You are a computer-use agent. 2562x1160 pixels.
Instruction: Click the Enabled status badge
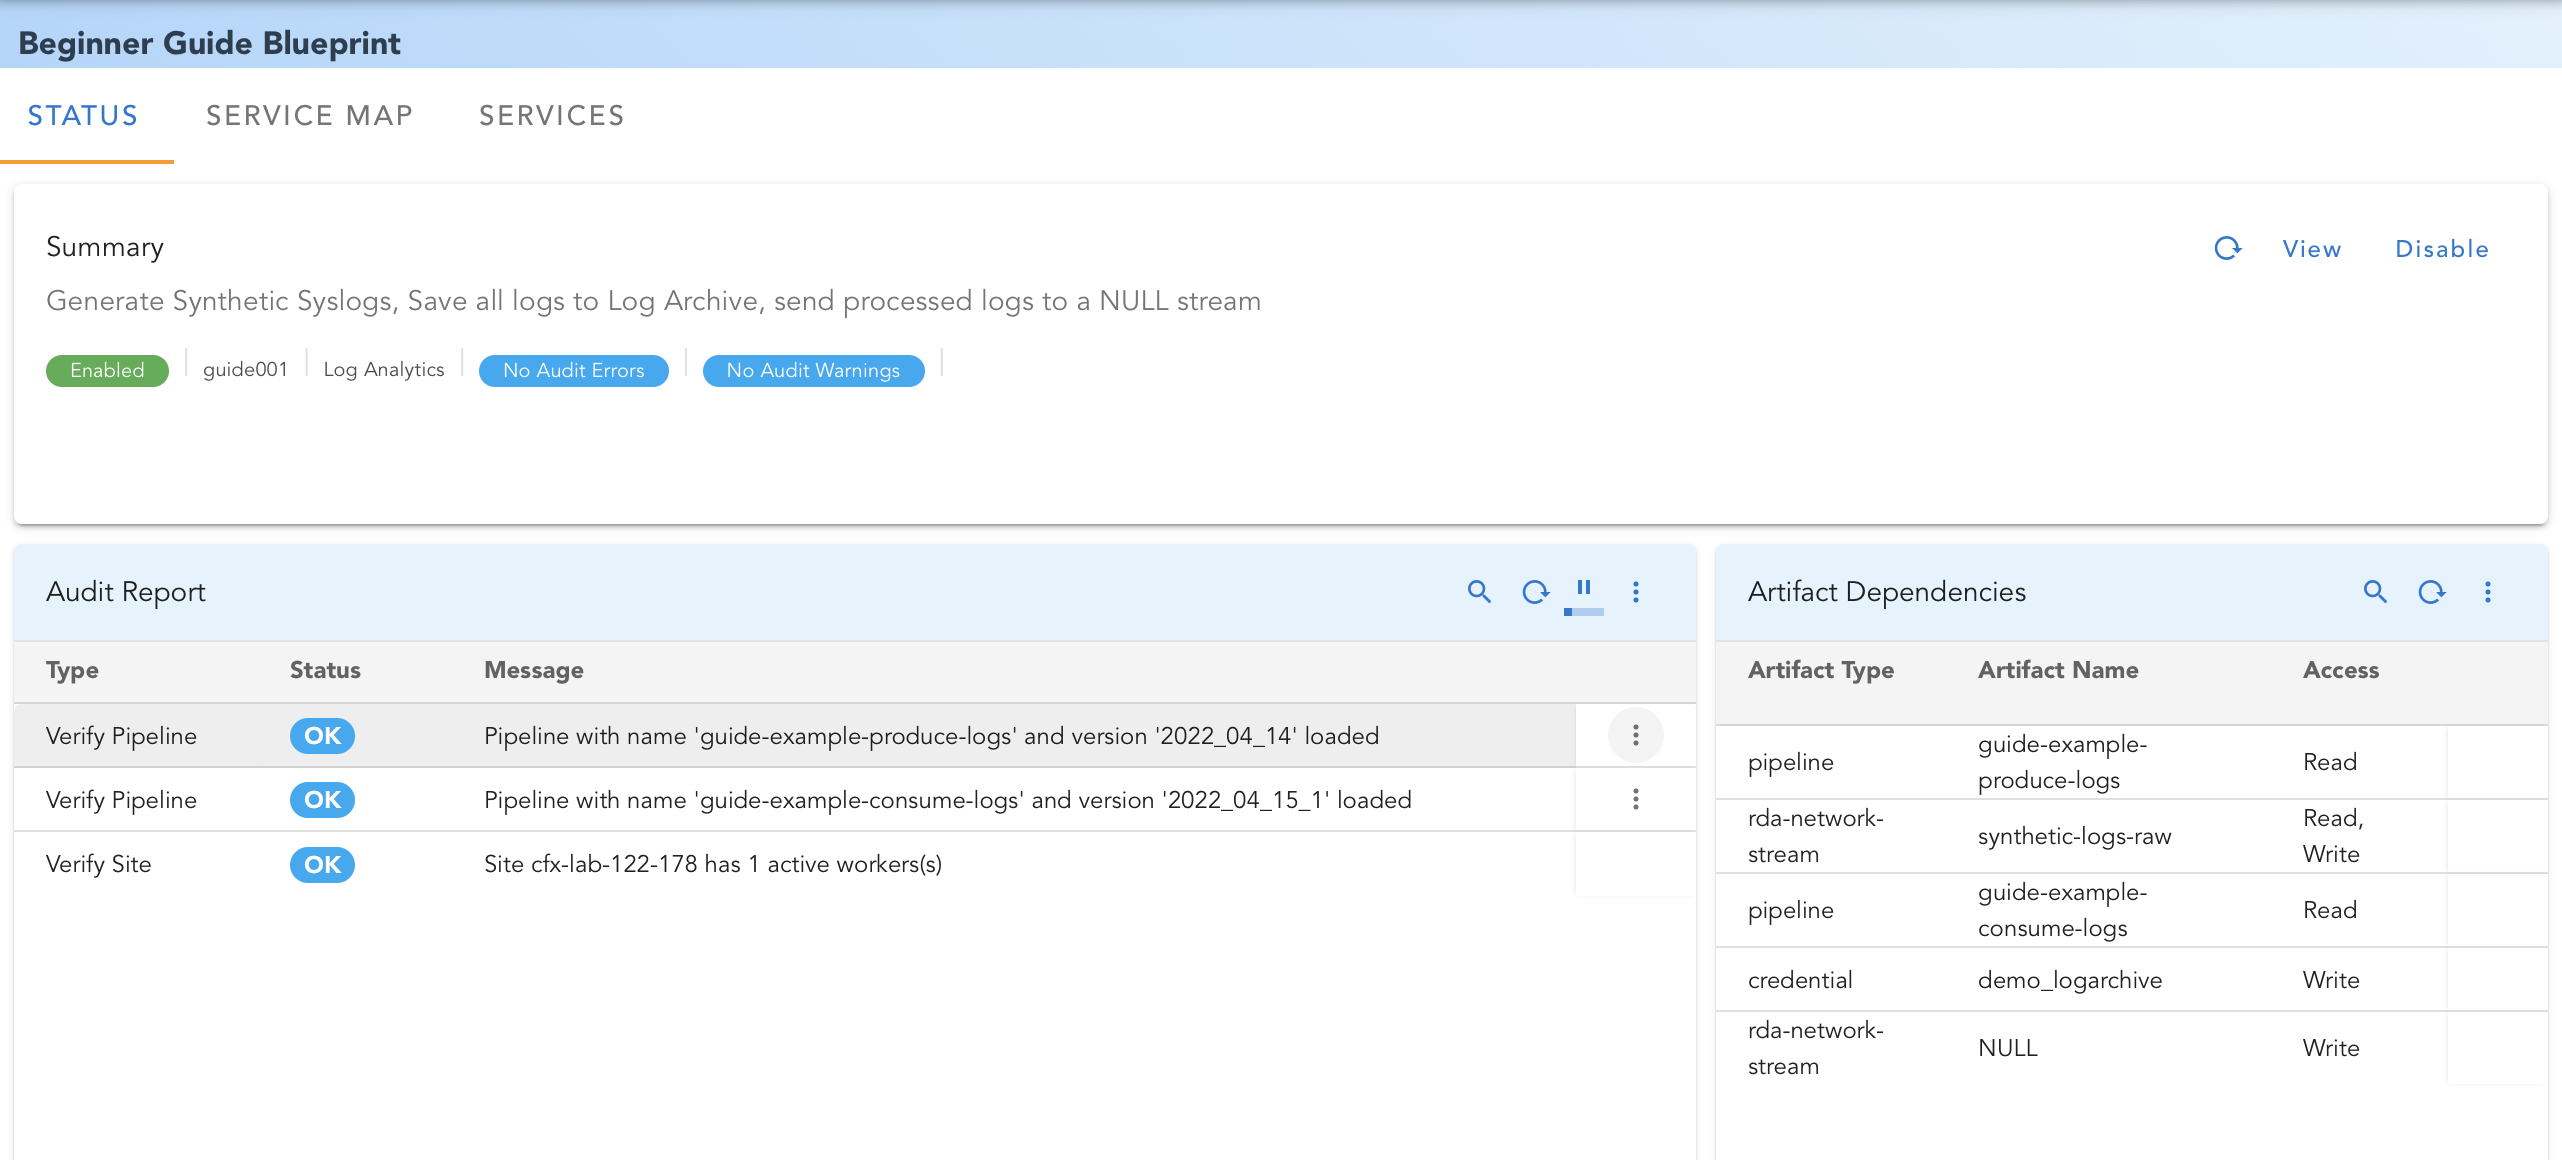click(107, 370)
